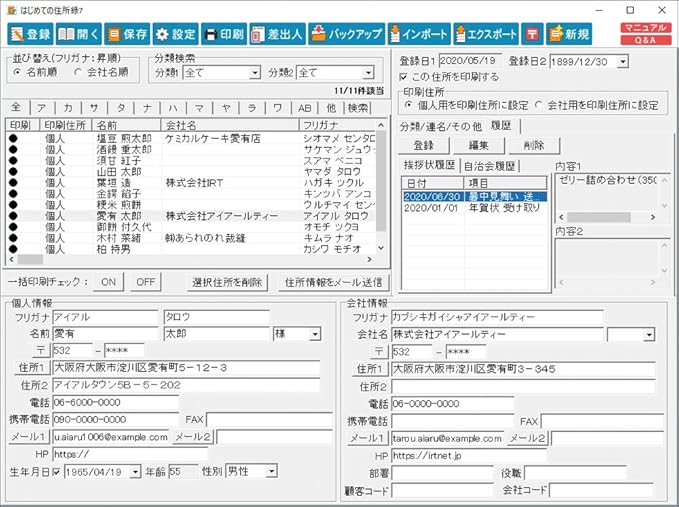Select 会社用を印刷住所に設定 radio option
The width and height of the screenshot is (679, 507).
(x=539, y=104)
